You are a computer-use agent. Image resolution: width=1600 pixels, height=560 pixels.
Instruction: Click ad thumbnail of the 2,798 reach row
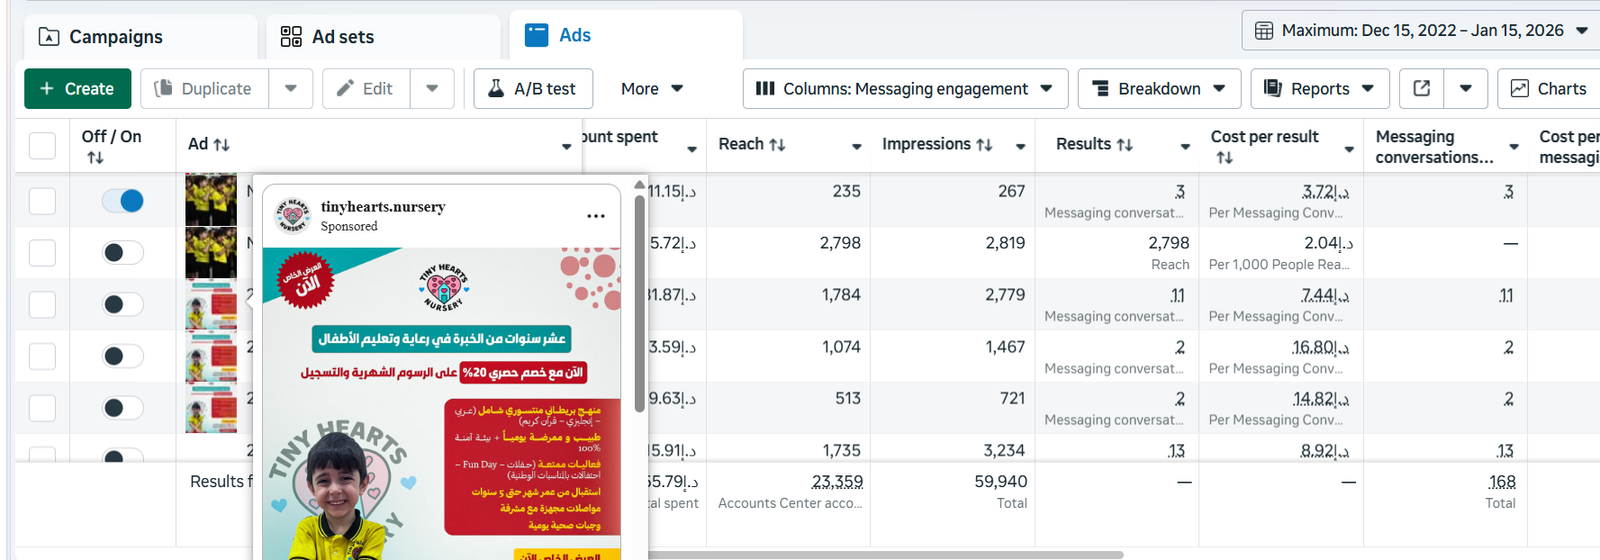(x=211, y=252)
